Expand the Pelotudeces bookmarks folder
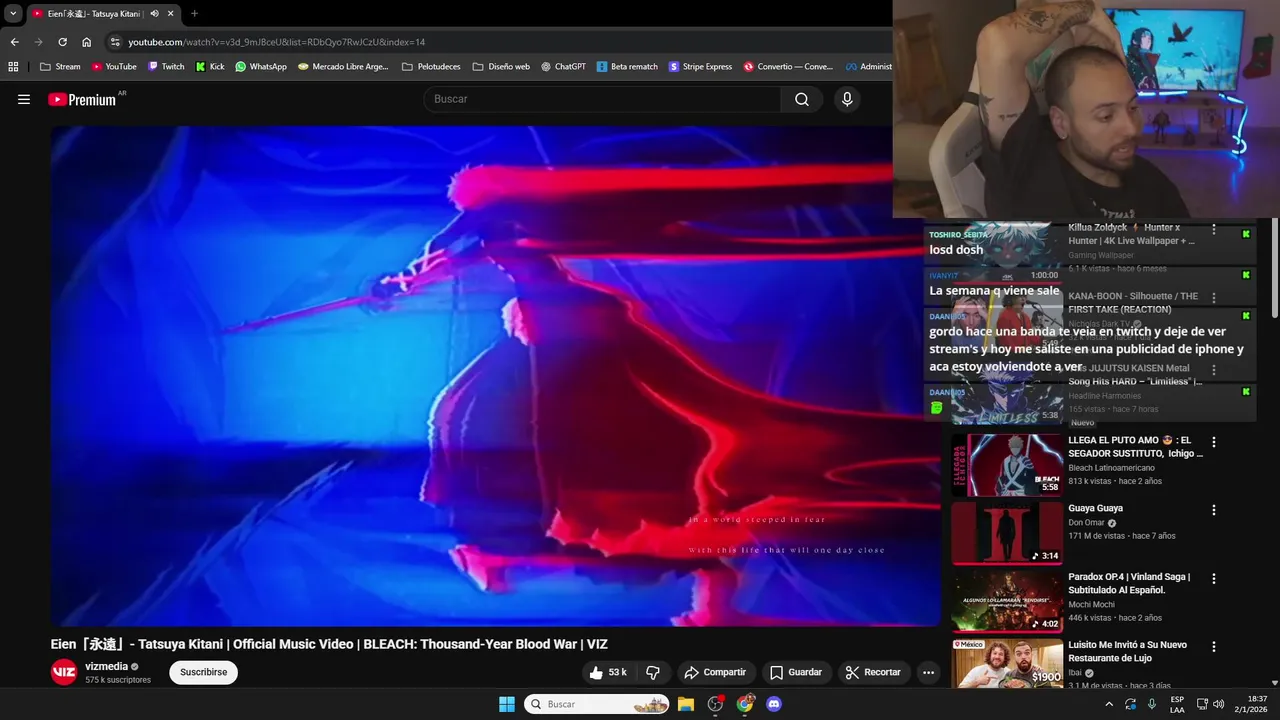 (x=431, y=67)
